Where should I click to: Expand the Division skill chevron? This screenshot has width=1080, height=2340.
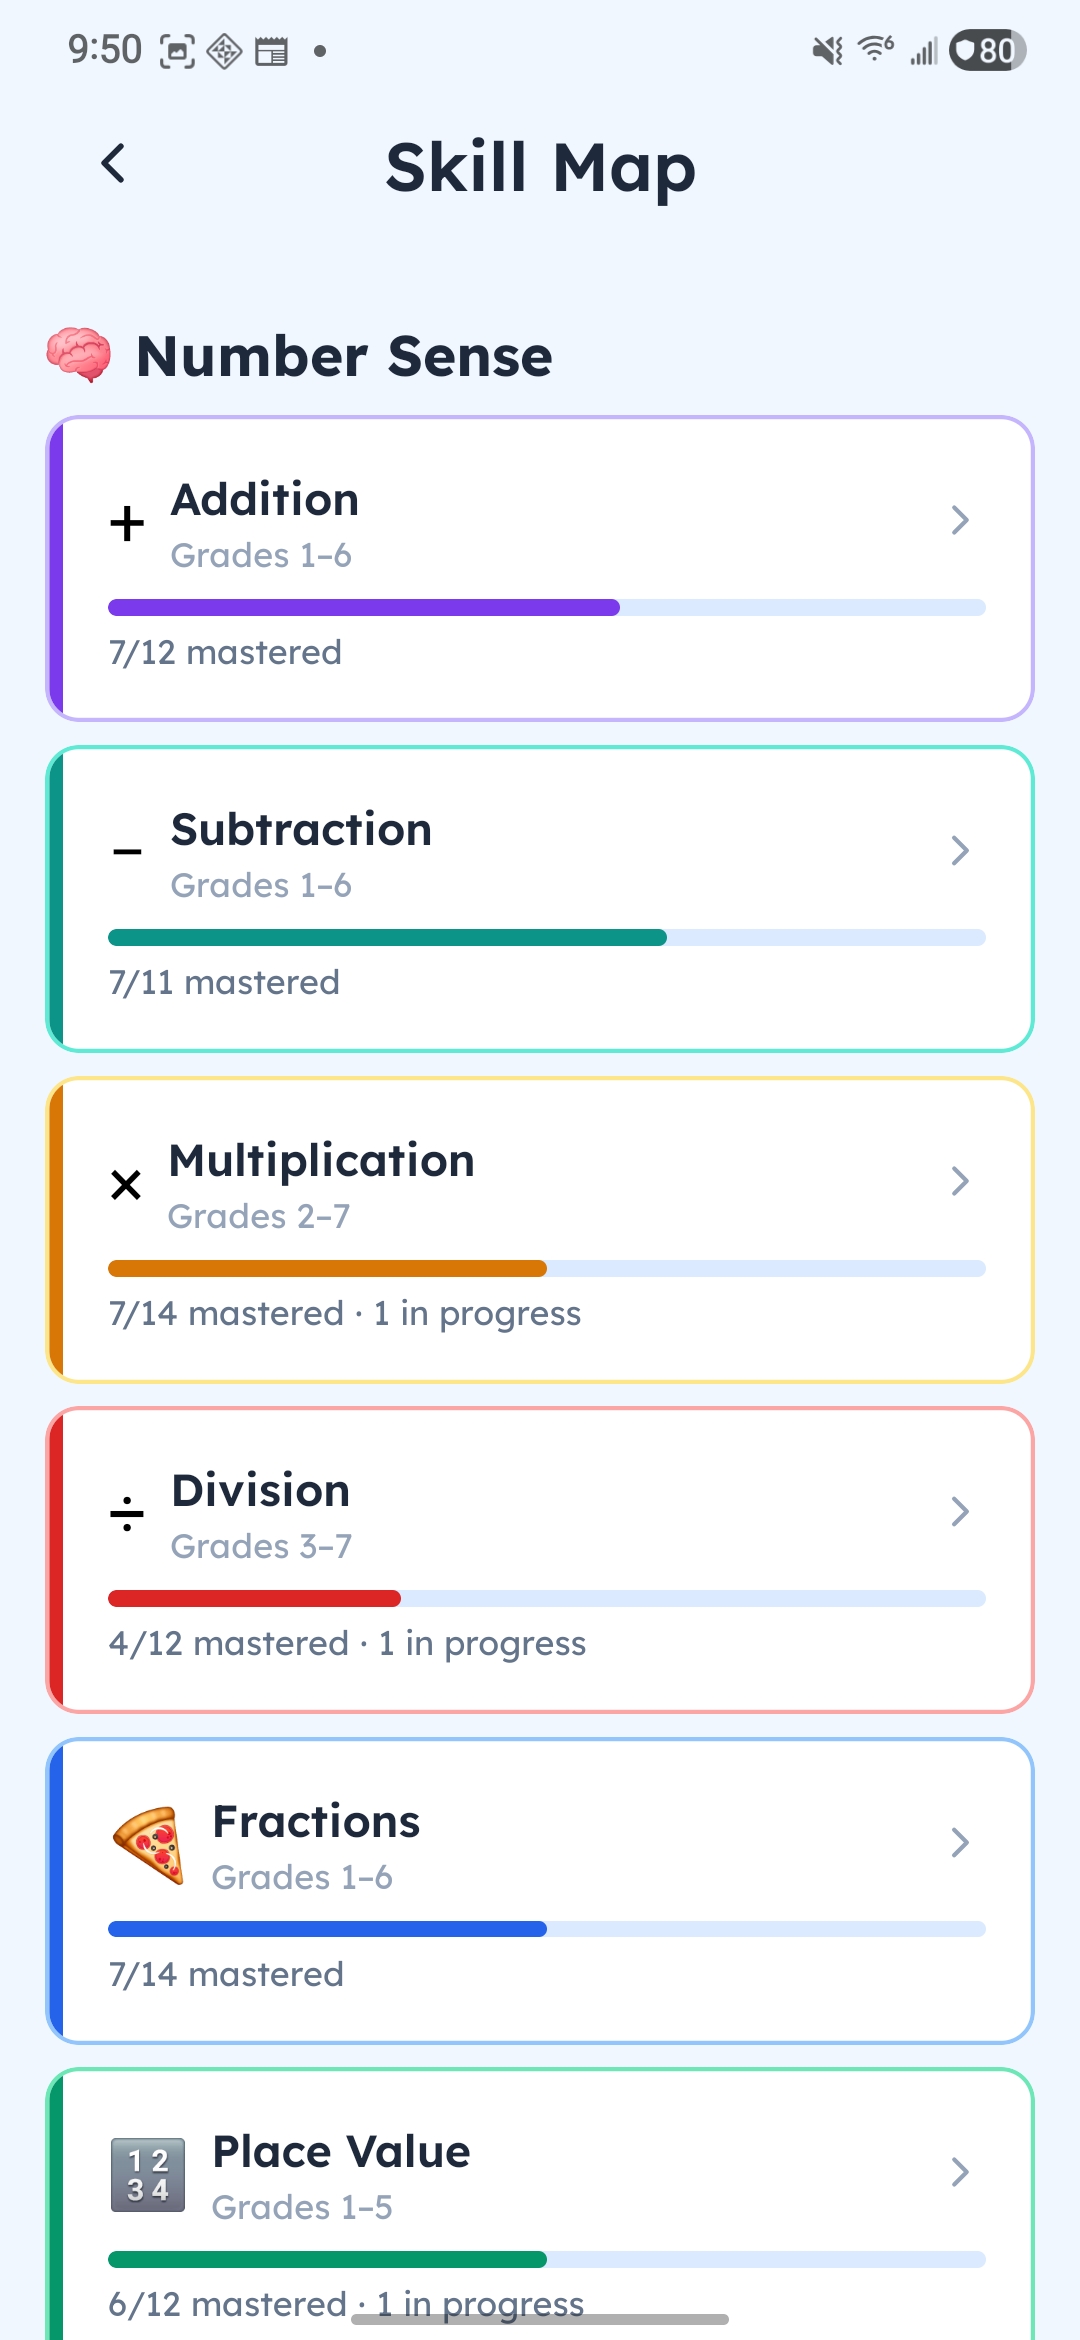tap(960, 1512)
